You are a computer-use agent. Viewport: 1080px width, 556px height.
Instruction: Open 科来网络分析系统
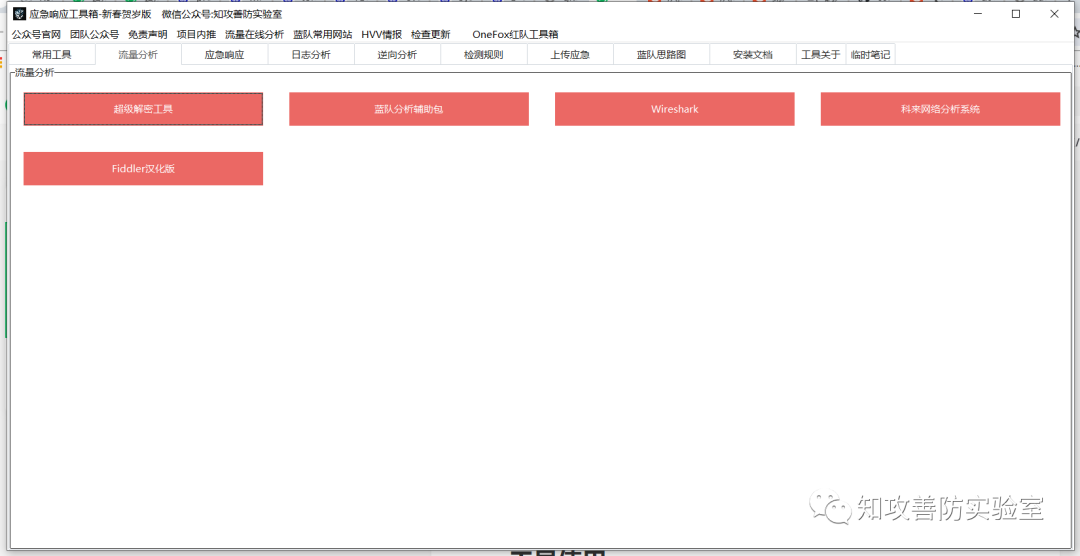(x=940, y=109)
